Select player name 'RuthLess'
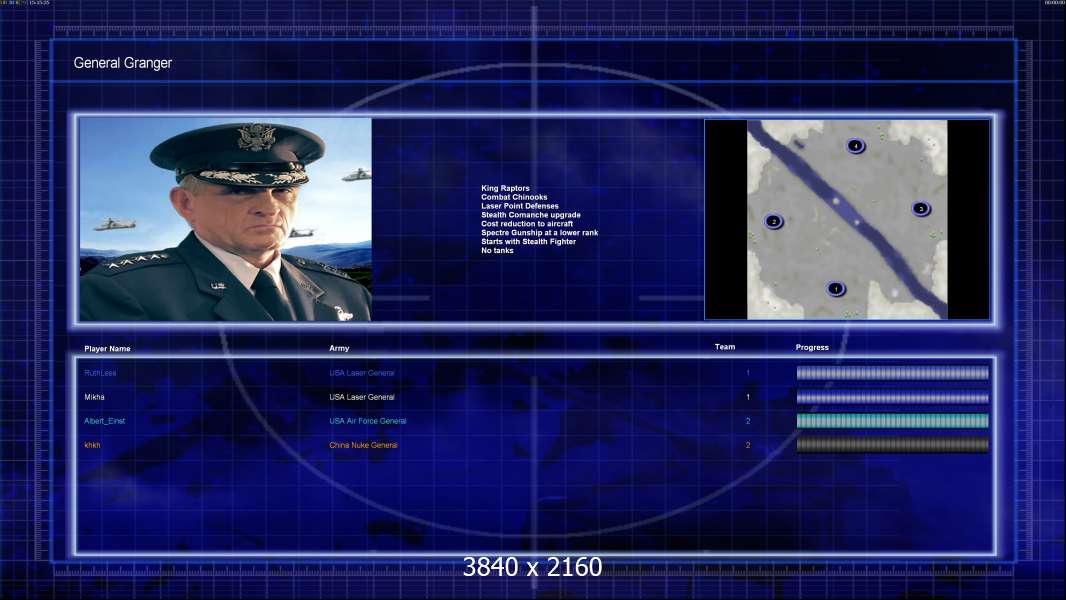 point(100,373)
